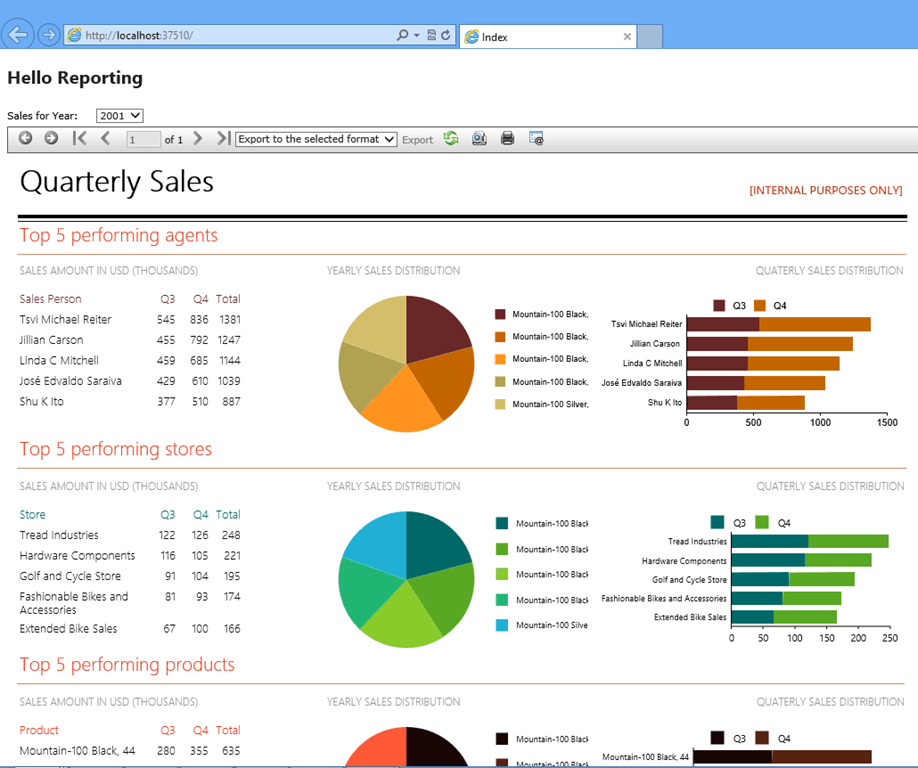Click the Q4 green legend swatch in the stores bar chart

tap(762, 522)
